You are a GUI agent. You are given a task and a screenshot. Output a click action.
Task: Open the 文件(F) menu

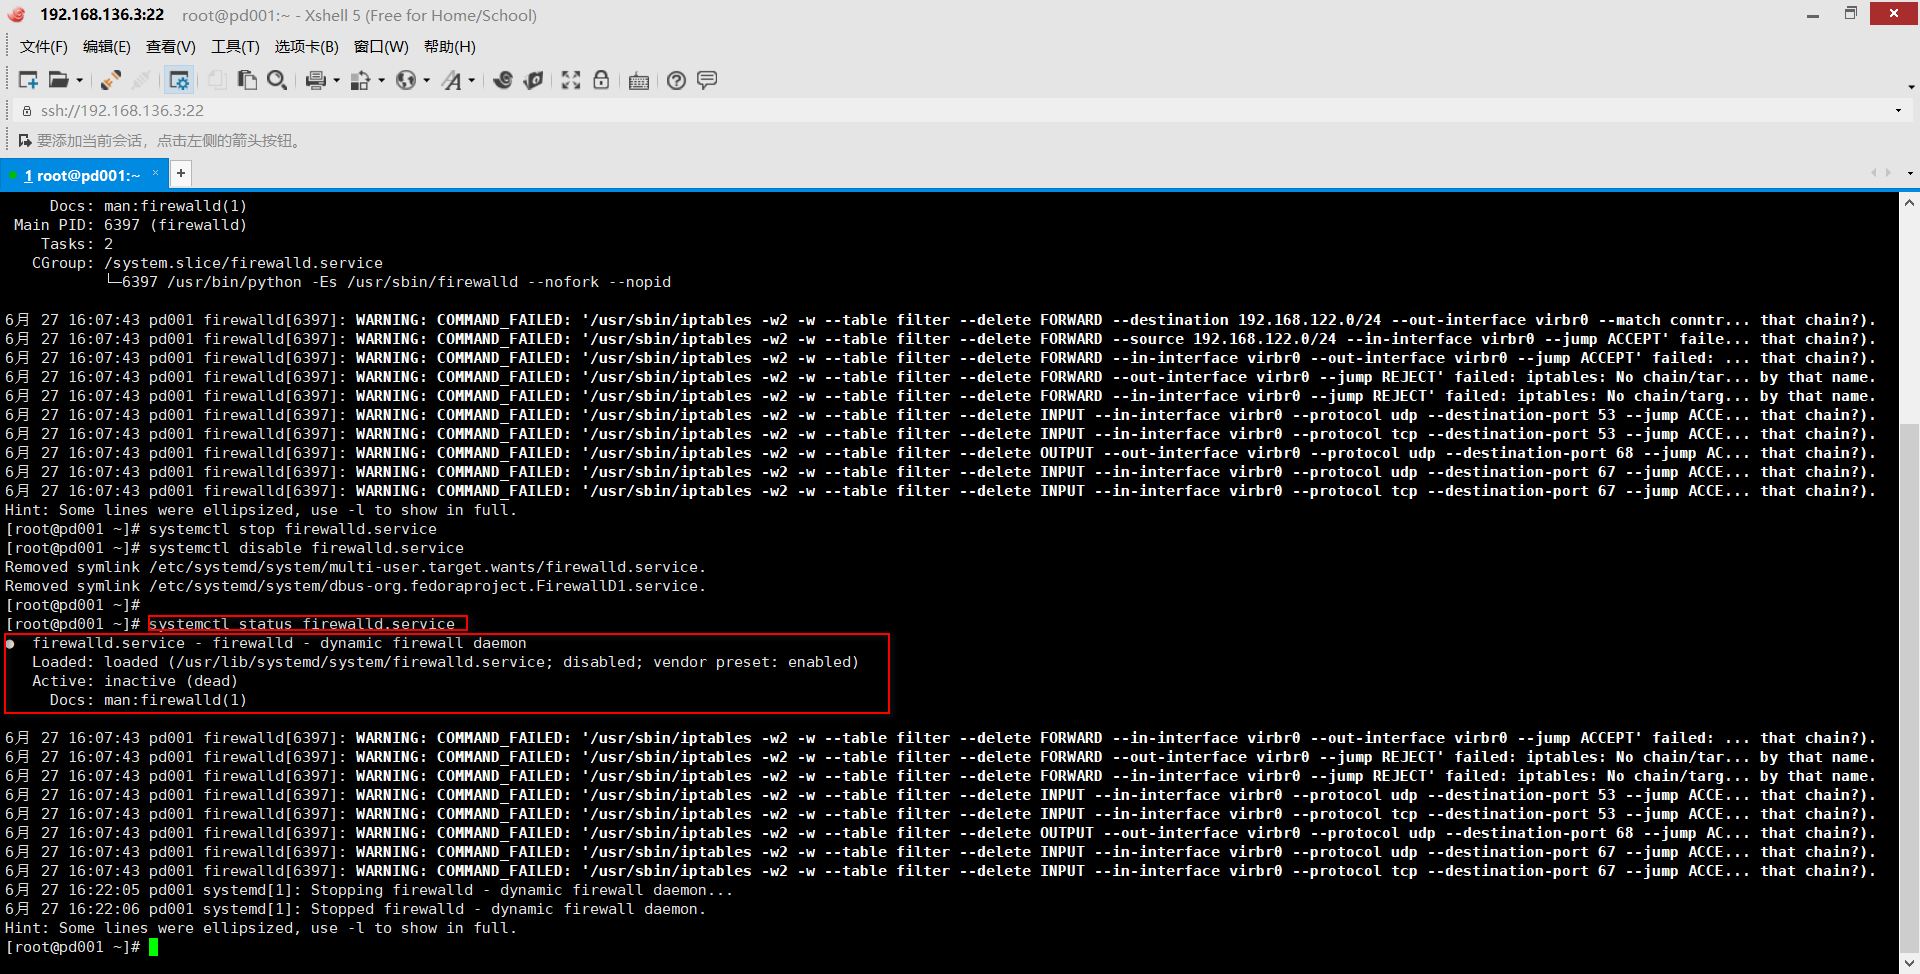43,47
